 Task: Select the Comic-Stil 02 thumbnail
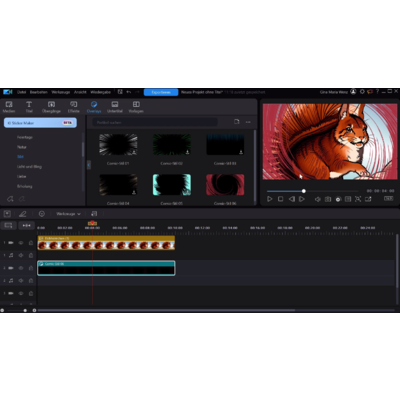[172, 145]
